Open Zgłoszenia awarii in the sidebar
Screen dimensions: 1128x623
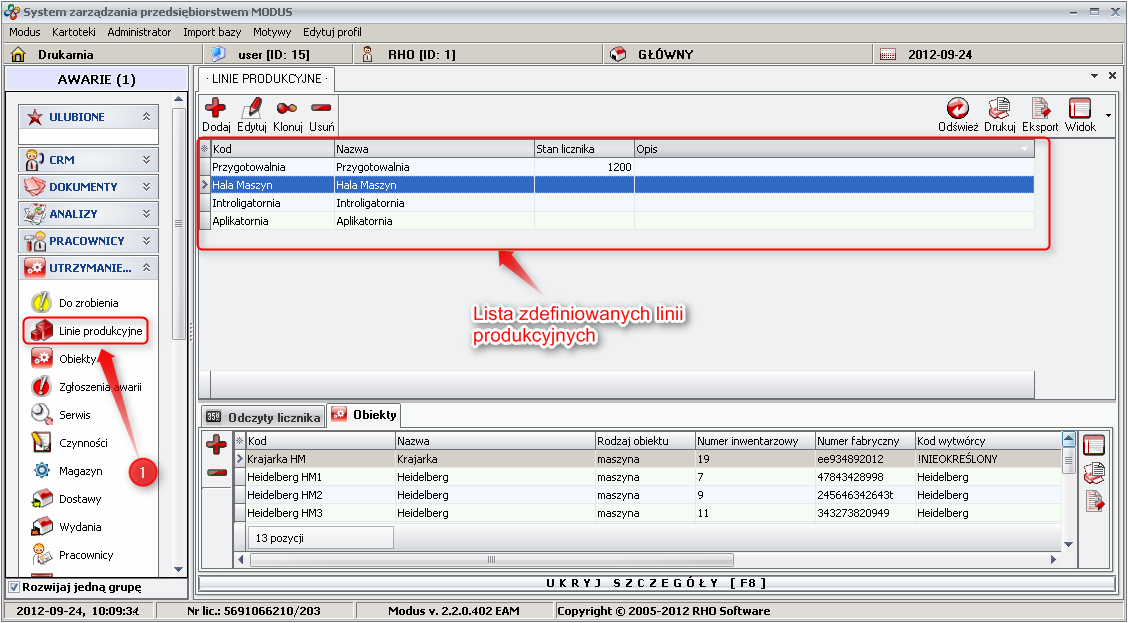click(x=100, y=387)
